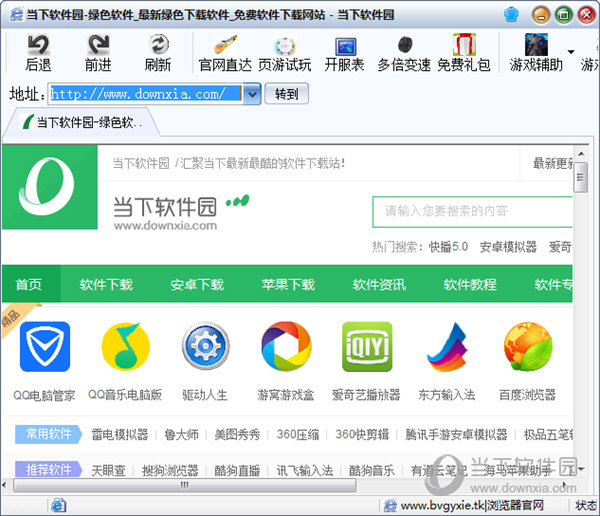This screenshot has width=600, height=516.
Task: Open the 酷狗音乐 link
Action: 372,470
